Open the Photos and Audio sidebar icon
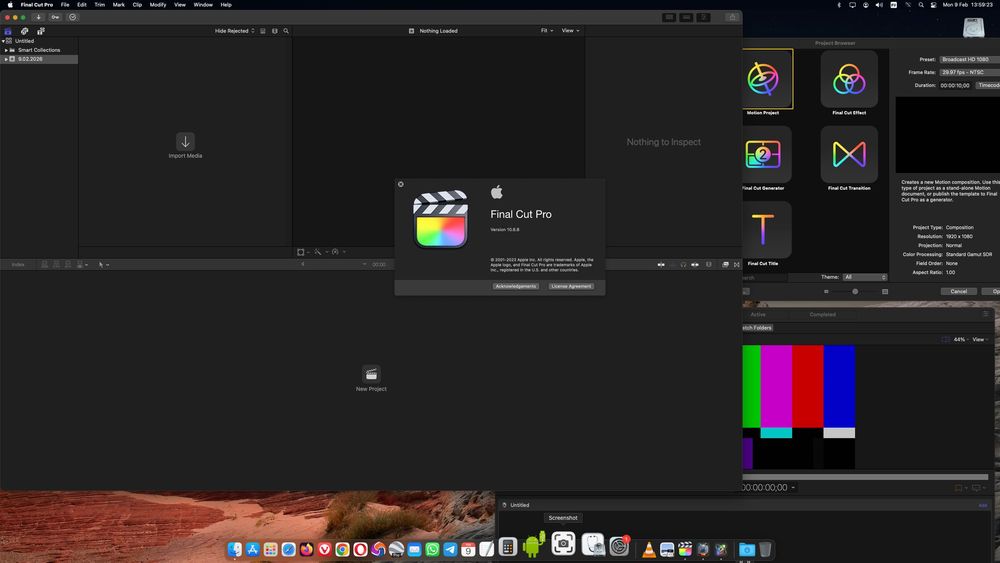The width and height of the screenshot is (1000, 563). click(24, 31)
